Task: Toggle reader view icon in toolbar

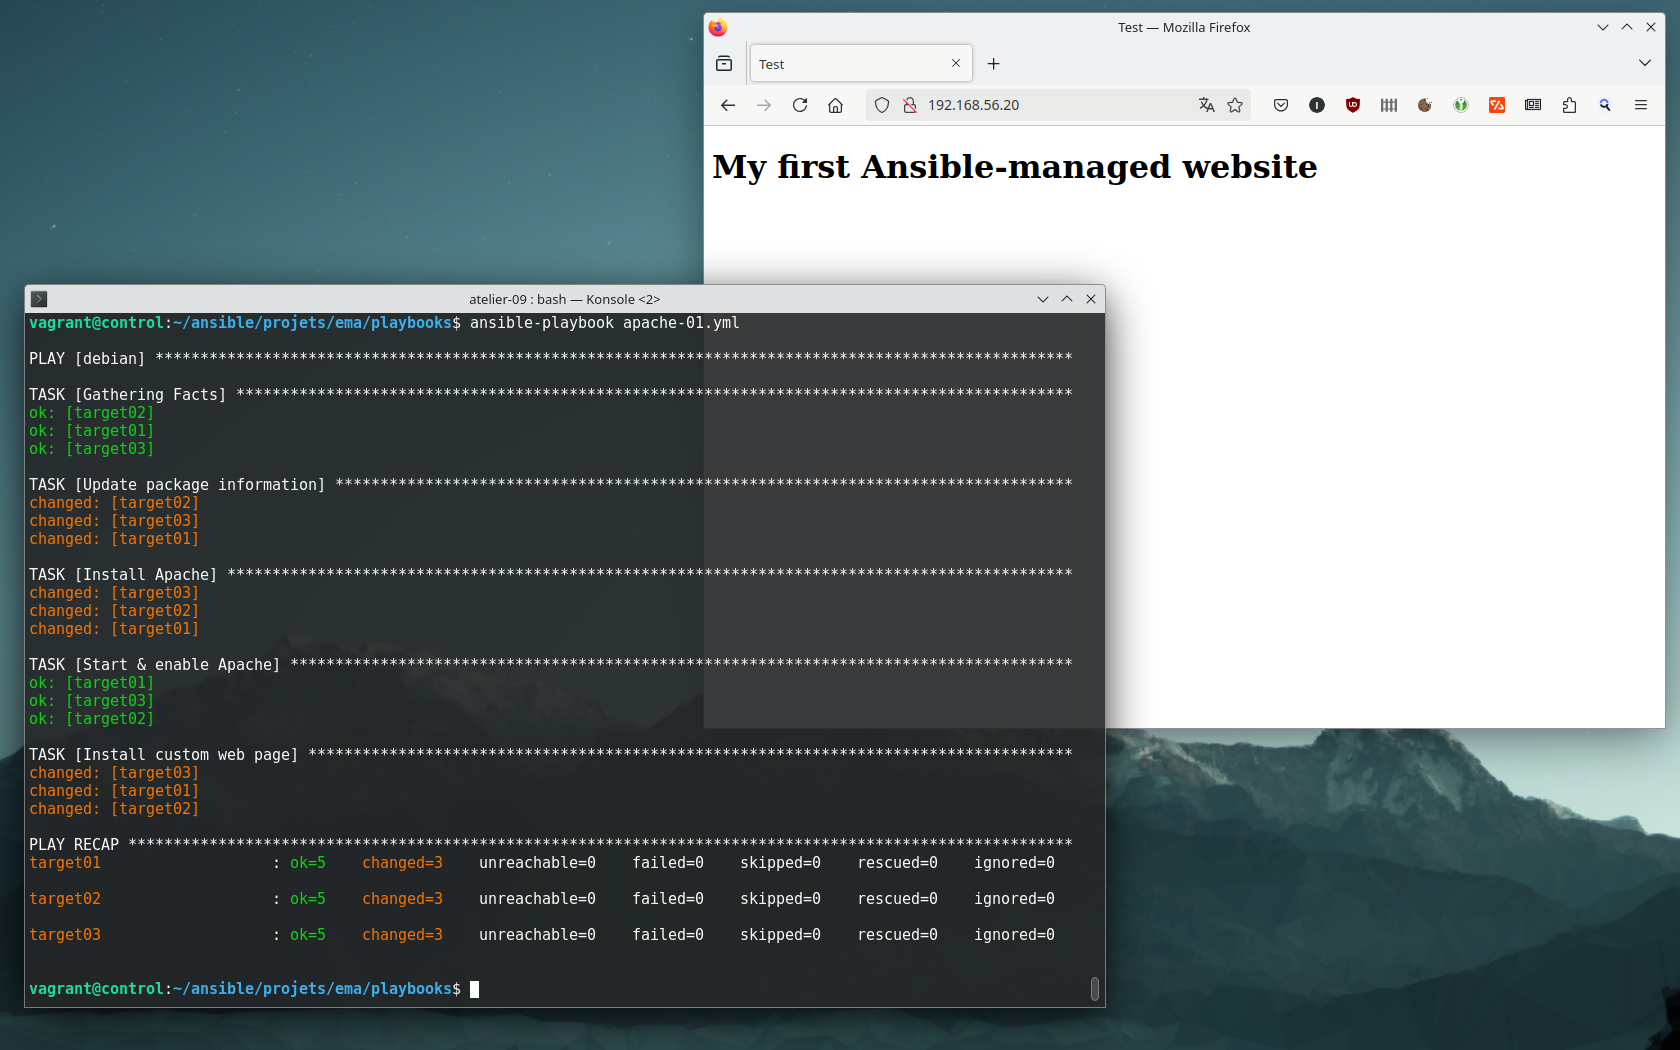Action: tap(1533, 105)
